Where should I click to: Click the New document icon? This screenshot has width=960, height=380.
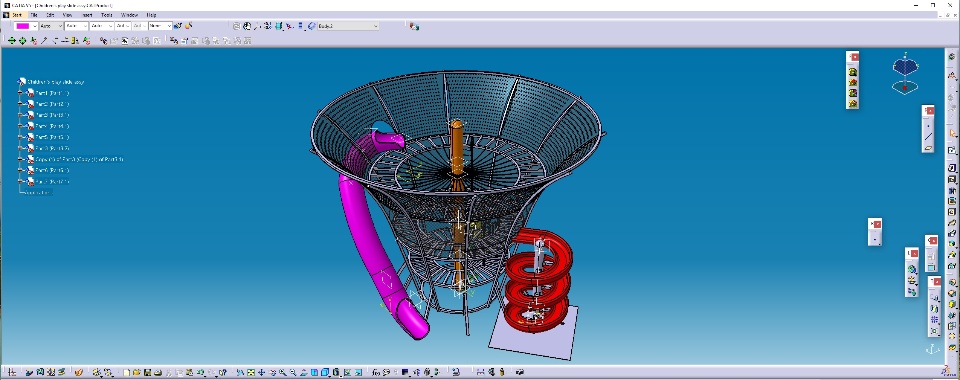[x=126, y=372]
